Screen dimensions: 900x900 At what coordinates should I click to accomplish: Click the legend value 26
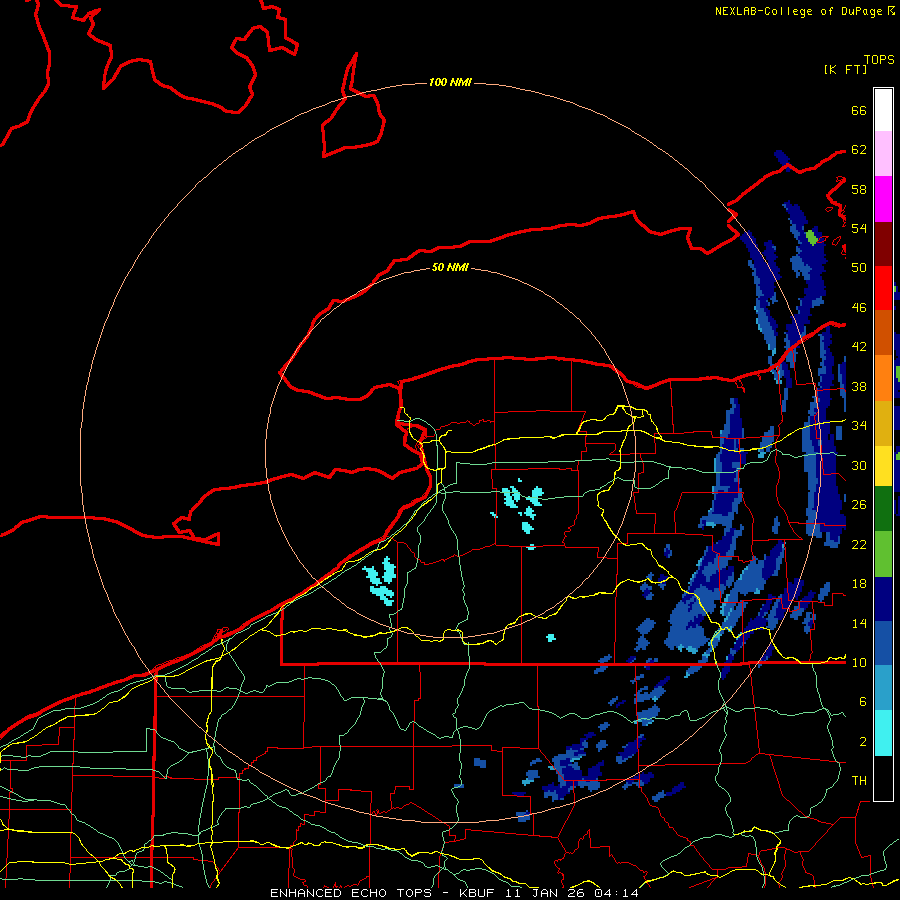click(x=859, y=505)
